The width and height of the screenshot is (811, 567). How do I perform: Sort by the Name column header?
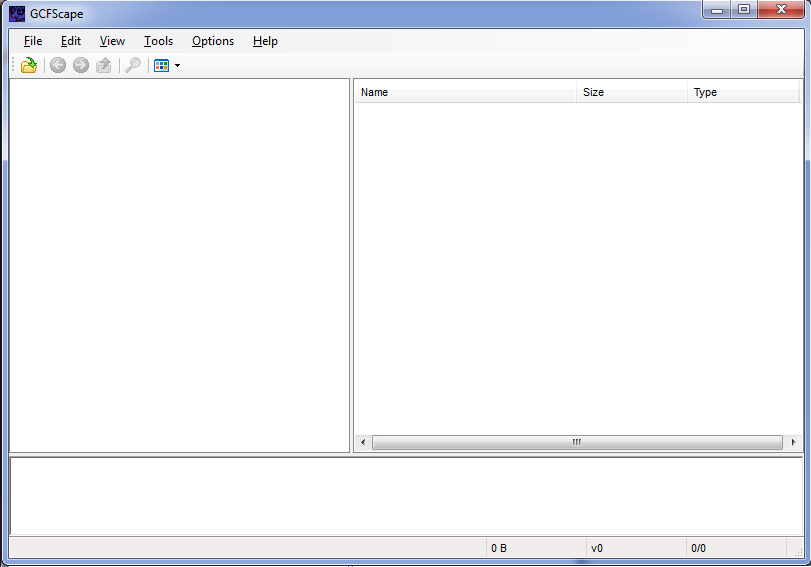[465, 92]
